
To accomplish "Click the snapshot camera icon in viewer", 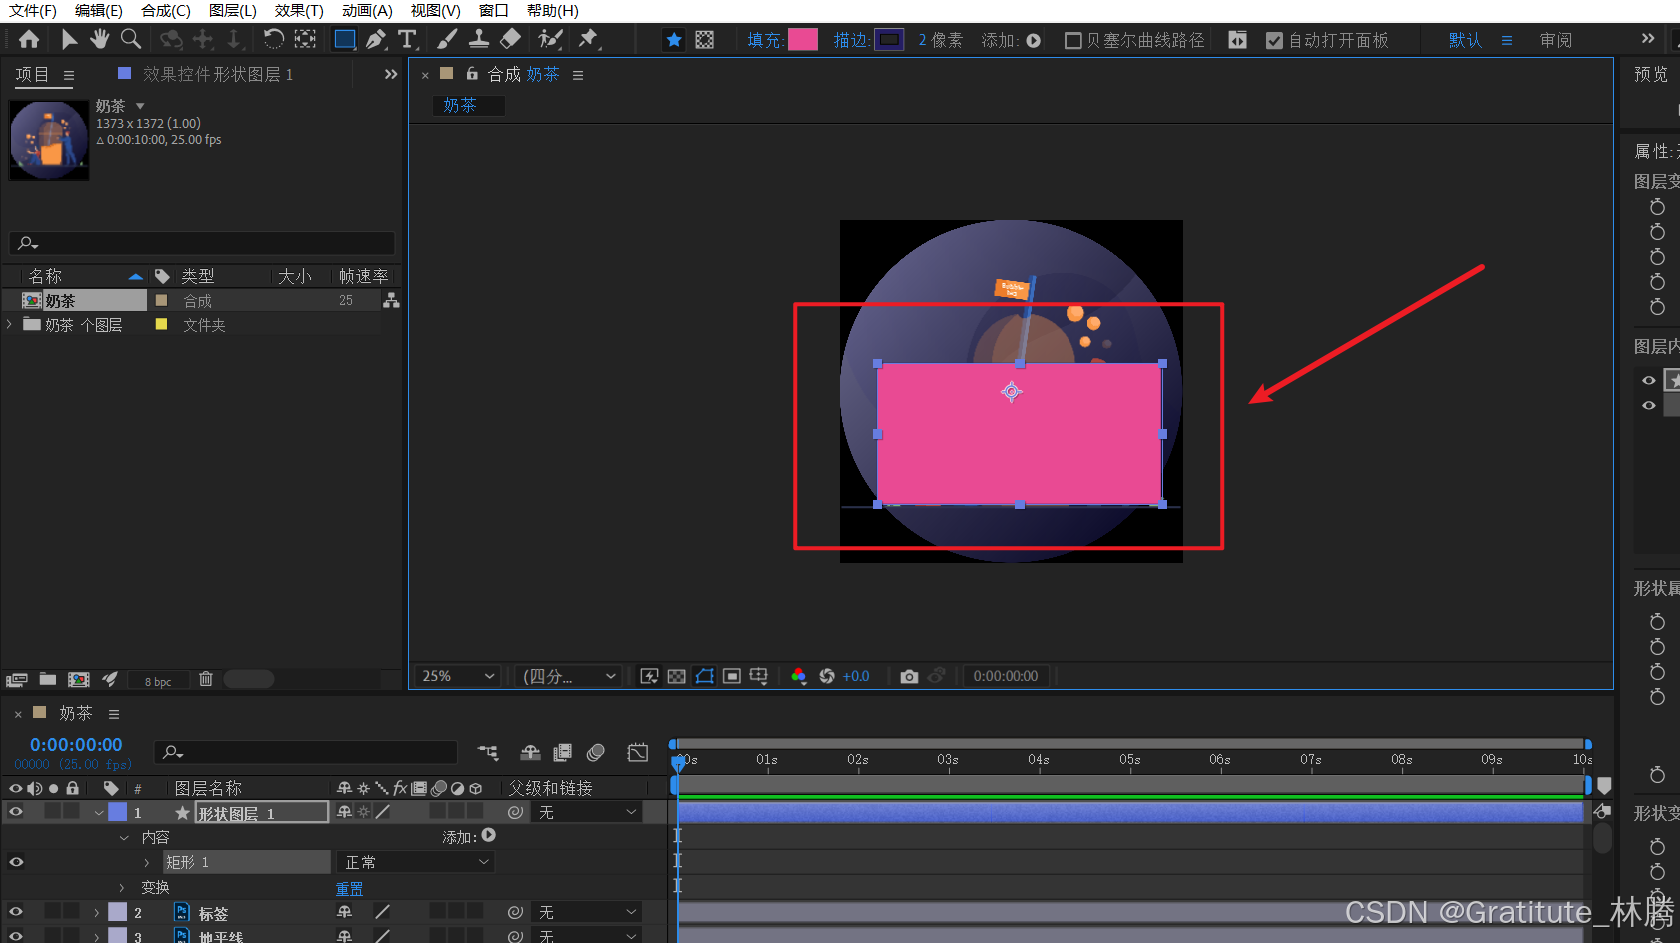I will click(909, 676).
